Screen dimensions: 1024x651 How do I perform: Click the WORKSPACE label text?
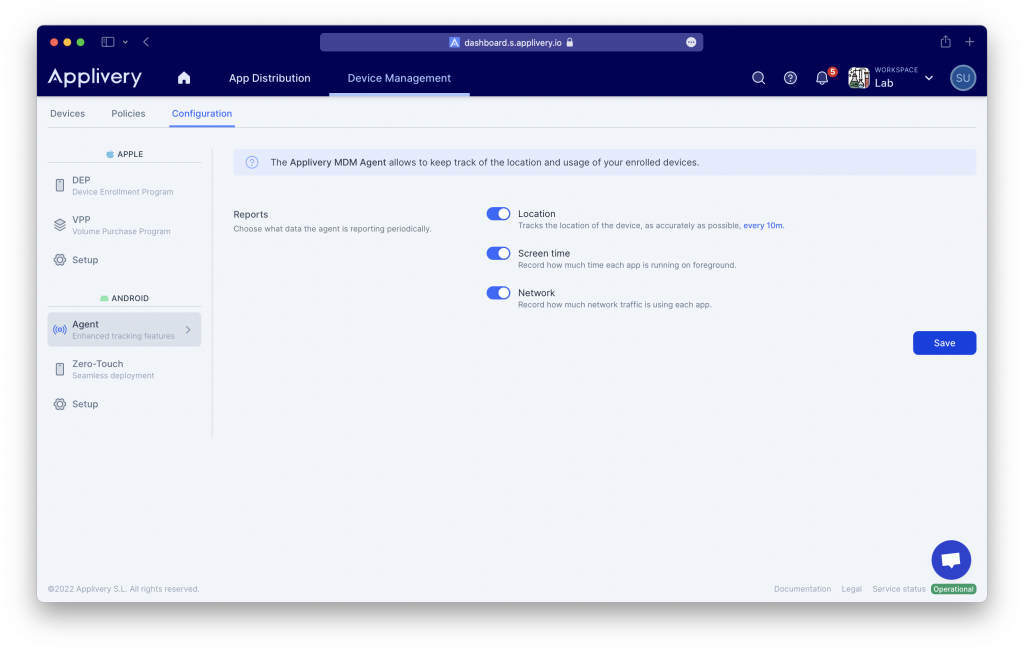coord(896,70)
